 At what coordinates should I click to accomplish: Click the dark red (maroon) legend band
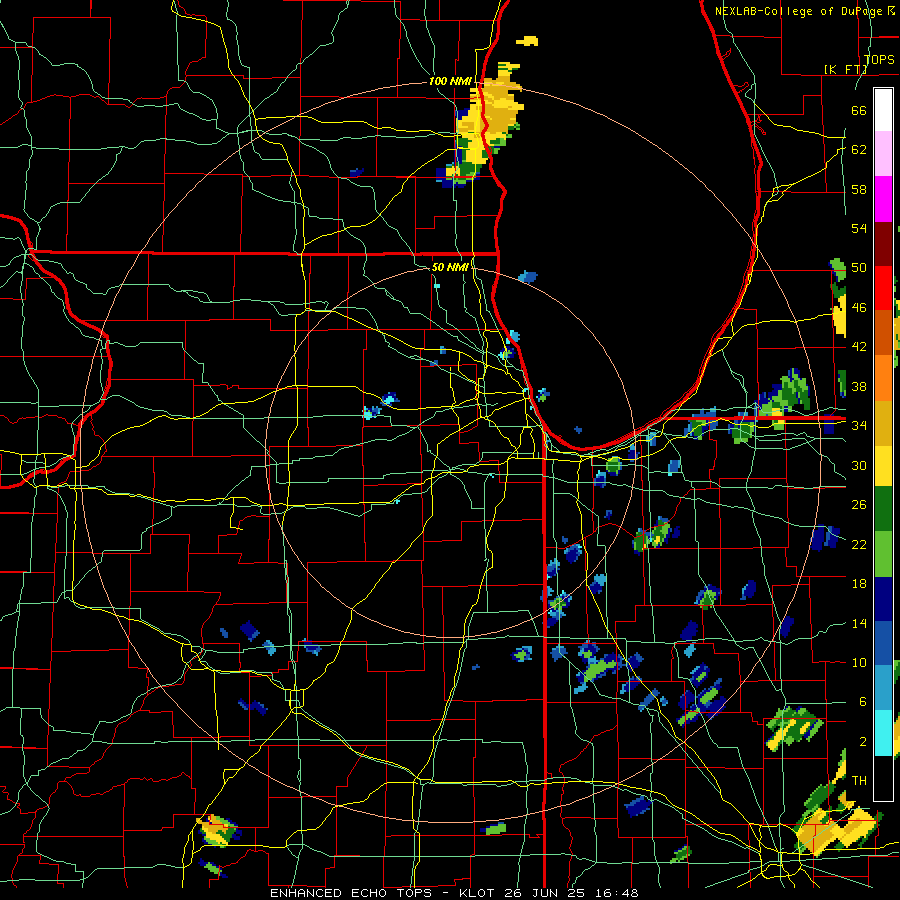point(883,243)
